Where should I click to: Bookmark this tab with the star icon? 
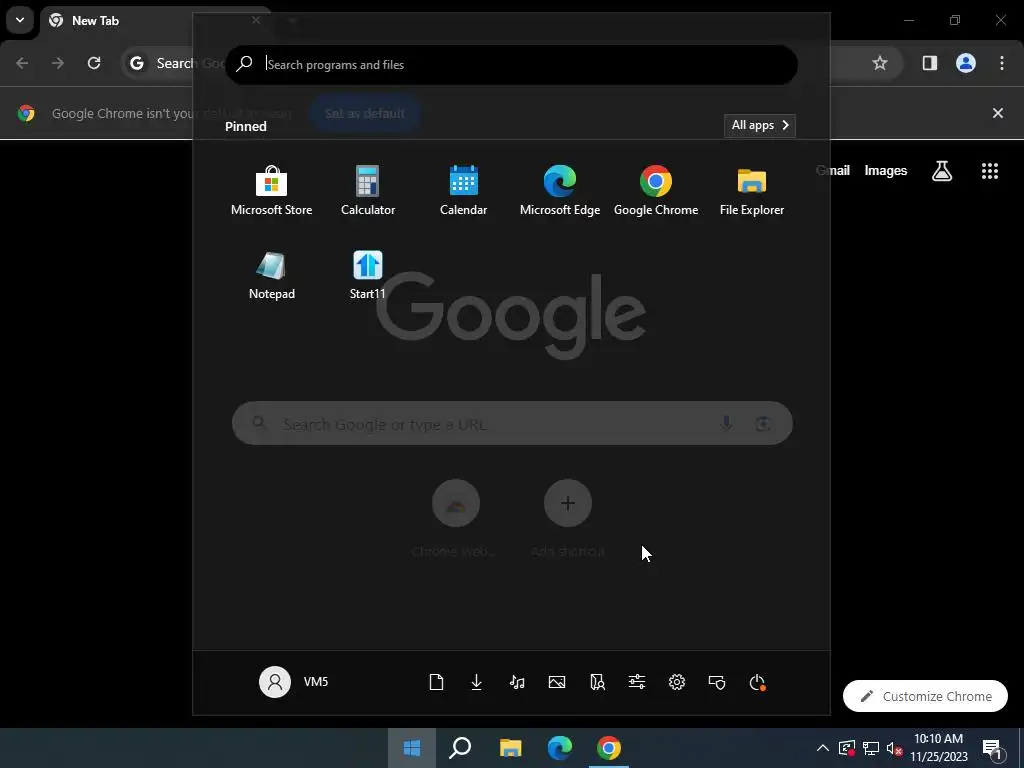(880, 63)
